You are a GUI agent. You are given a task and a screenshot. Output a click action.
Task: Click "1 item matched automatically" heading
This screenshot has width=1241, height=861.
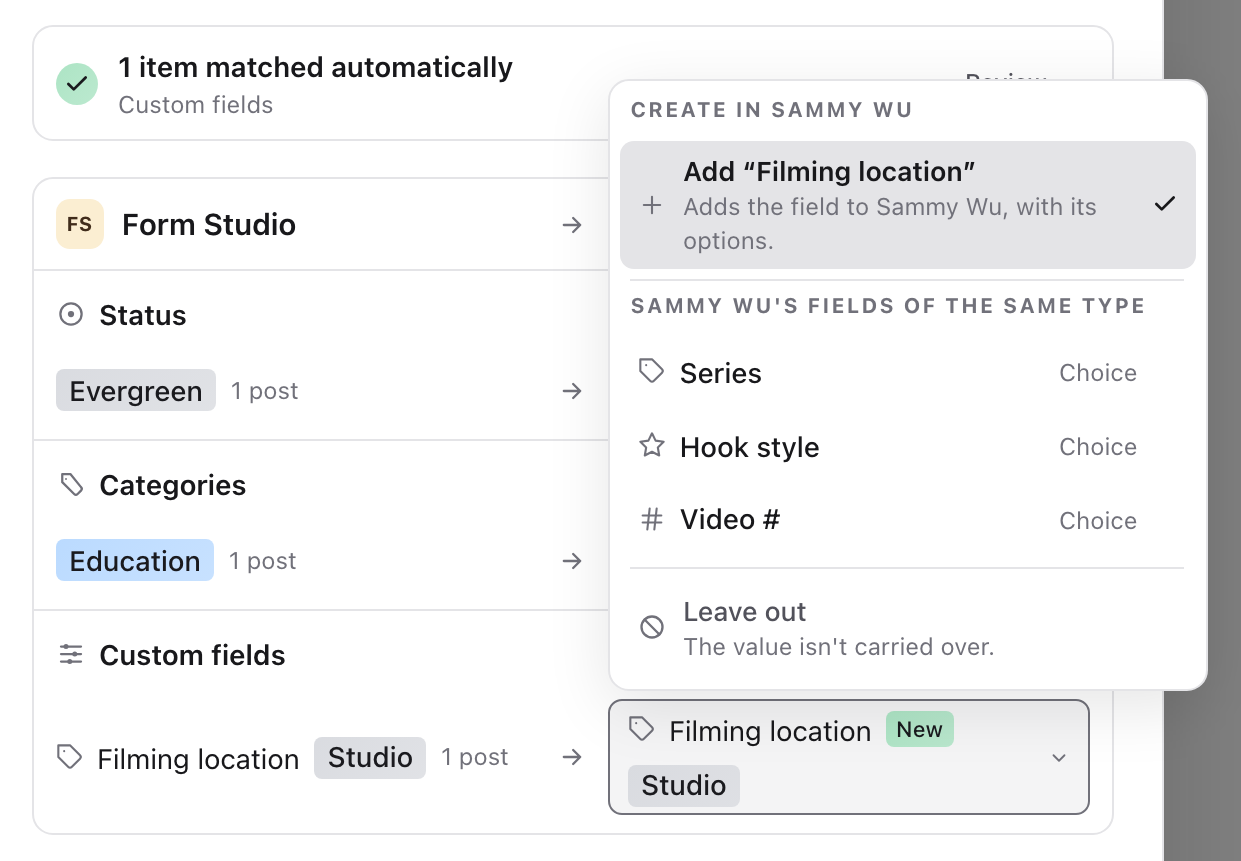[x=316, y=68]
